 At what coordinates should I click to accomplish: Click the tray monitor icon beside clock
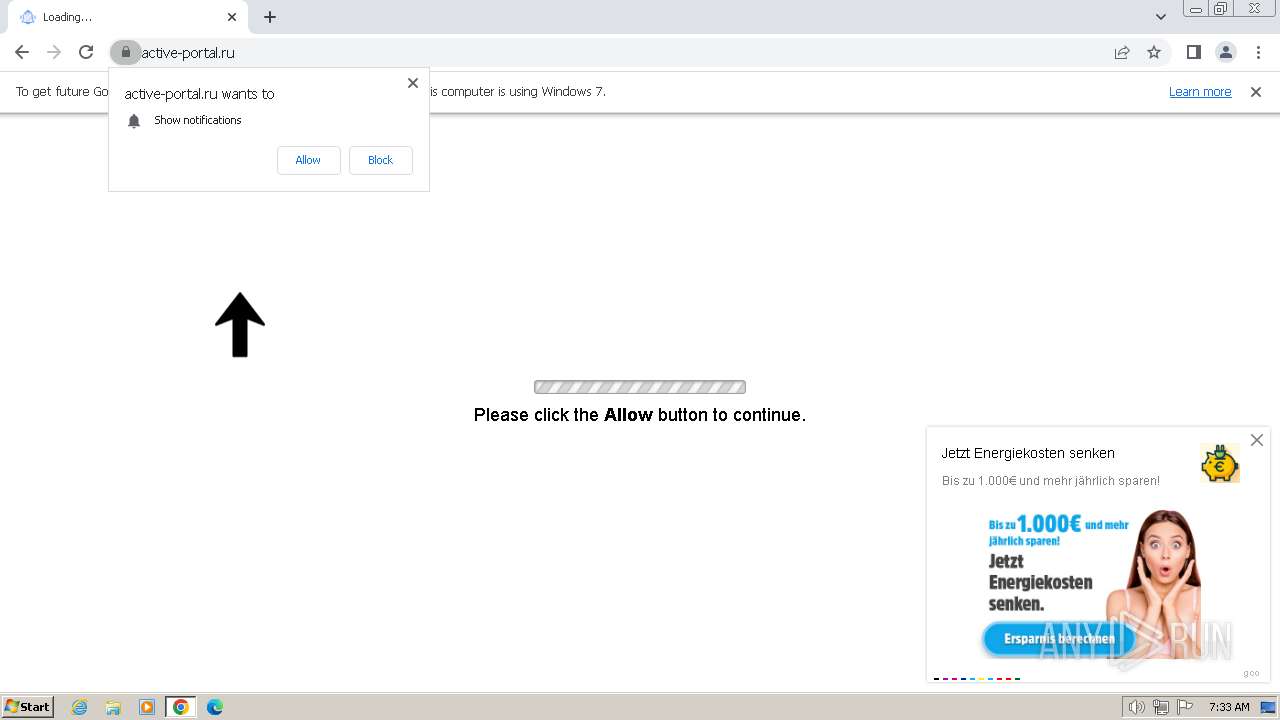coord(1268,707)
